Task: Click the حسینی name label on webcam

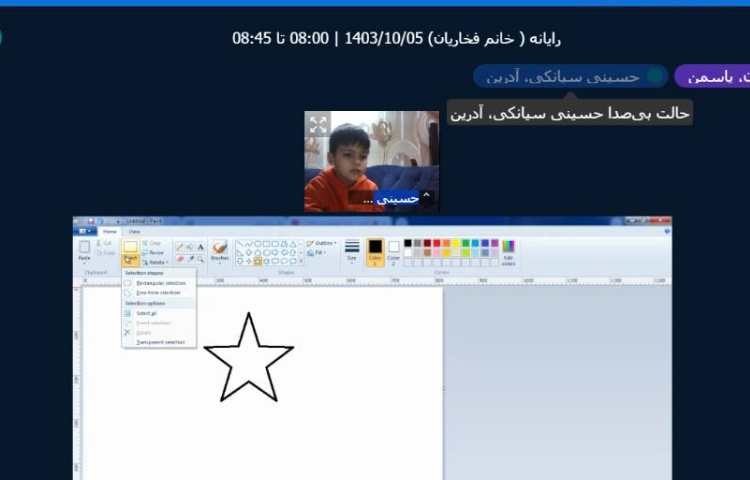Action: pyautogui.click(x=397, y=197)
